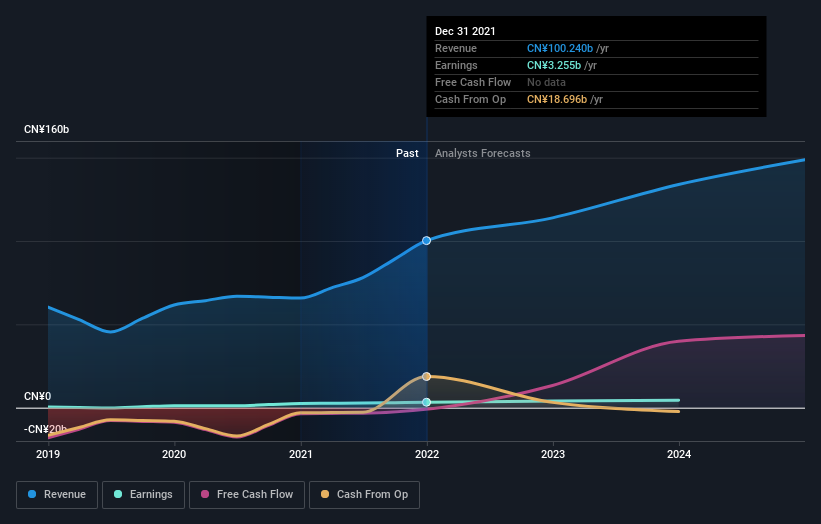Viewport: 821px width, 524px height.
Task: Click the Earnings data point at 2022
Action: [427, 402]
